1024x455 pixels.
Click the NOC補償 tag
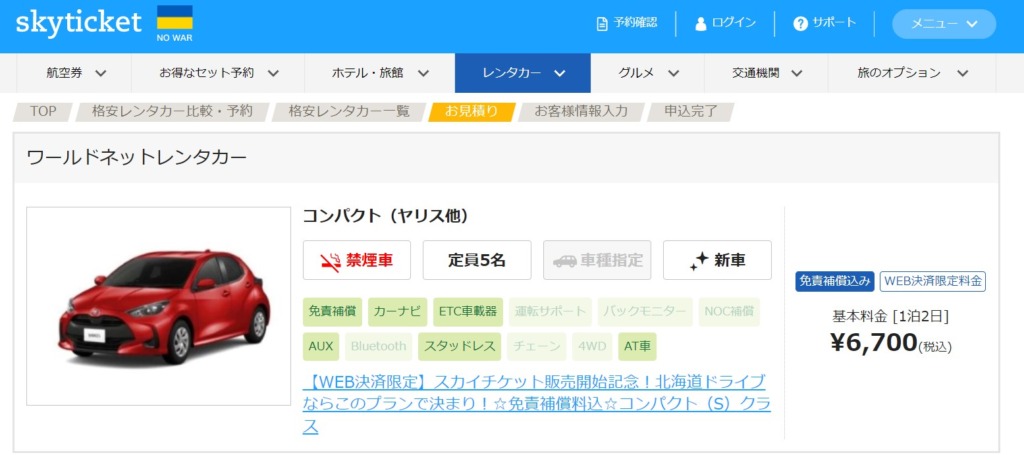(x=729, y=312)
